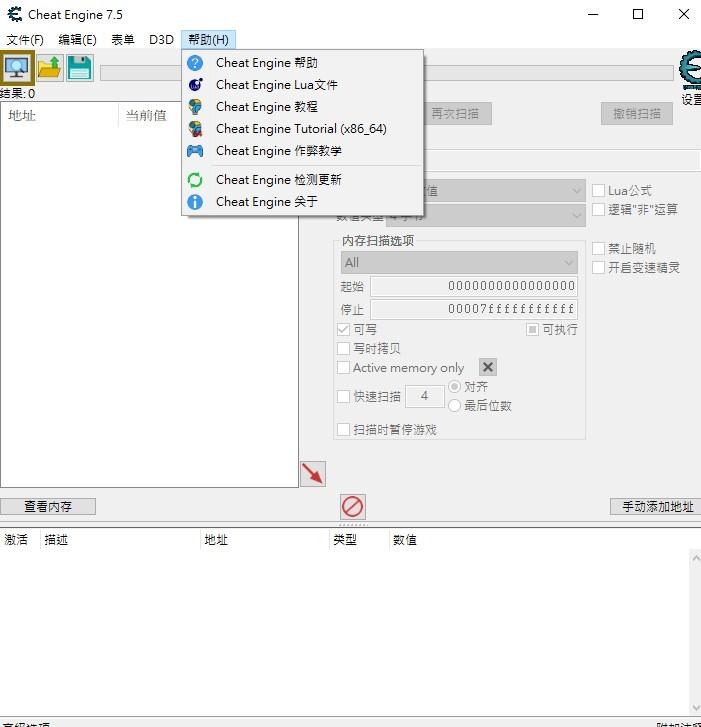Open the 文件(F) menu
Viewport: 701px width, 727px height.
(25, 40)
